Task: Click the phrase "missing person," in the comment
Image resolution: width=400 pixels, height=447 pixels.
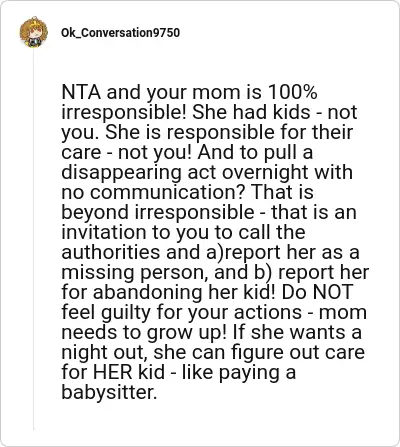Action: point(135,273)
